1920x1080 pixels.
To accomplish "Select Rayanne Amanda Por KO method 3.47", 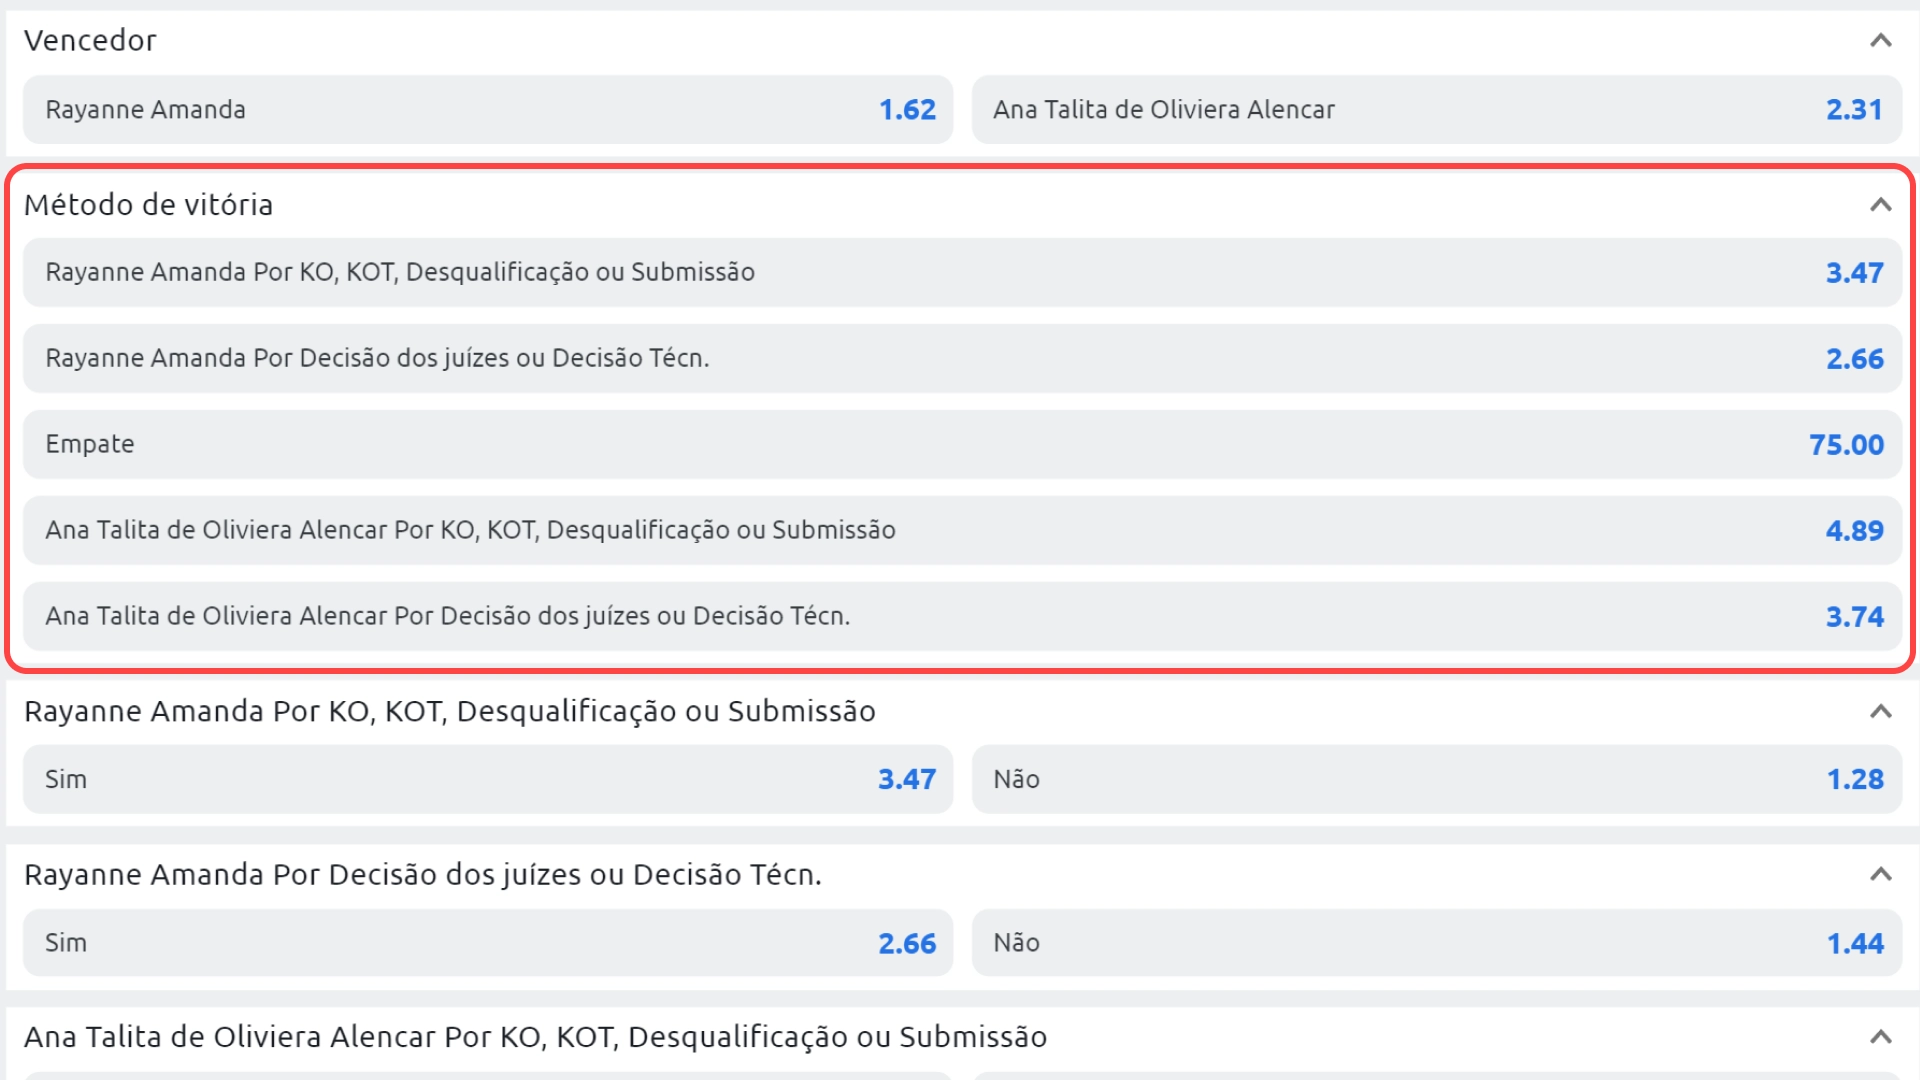I will 962,272.
